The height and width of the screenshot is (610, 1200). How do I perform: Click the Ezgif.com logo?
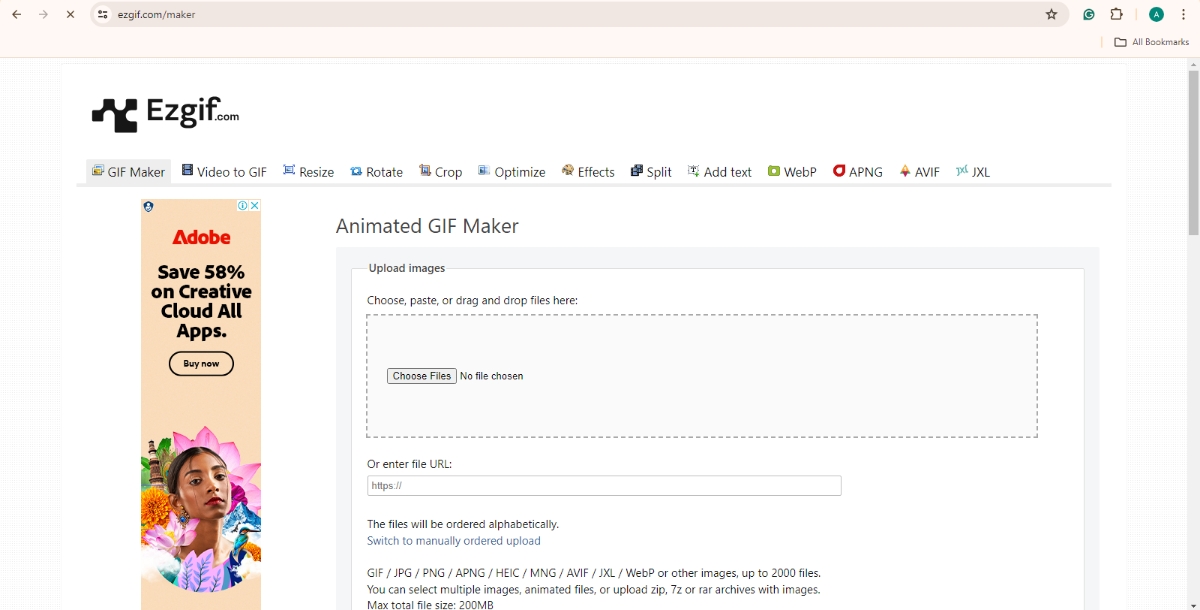pos(165,114)
